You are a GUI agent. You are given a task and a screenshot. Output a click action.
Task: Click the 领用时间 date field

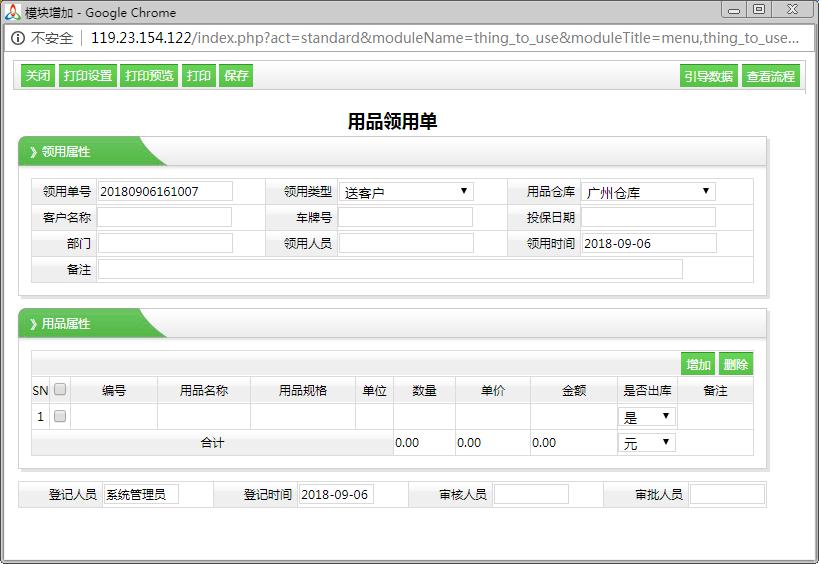[x=649, y=243]
